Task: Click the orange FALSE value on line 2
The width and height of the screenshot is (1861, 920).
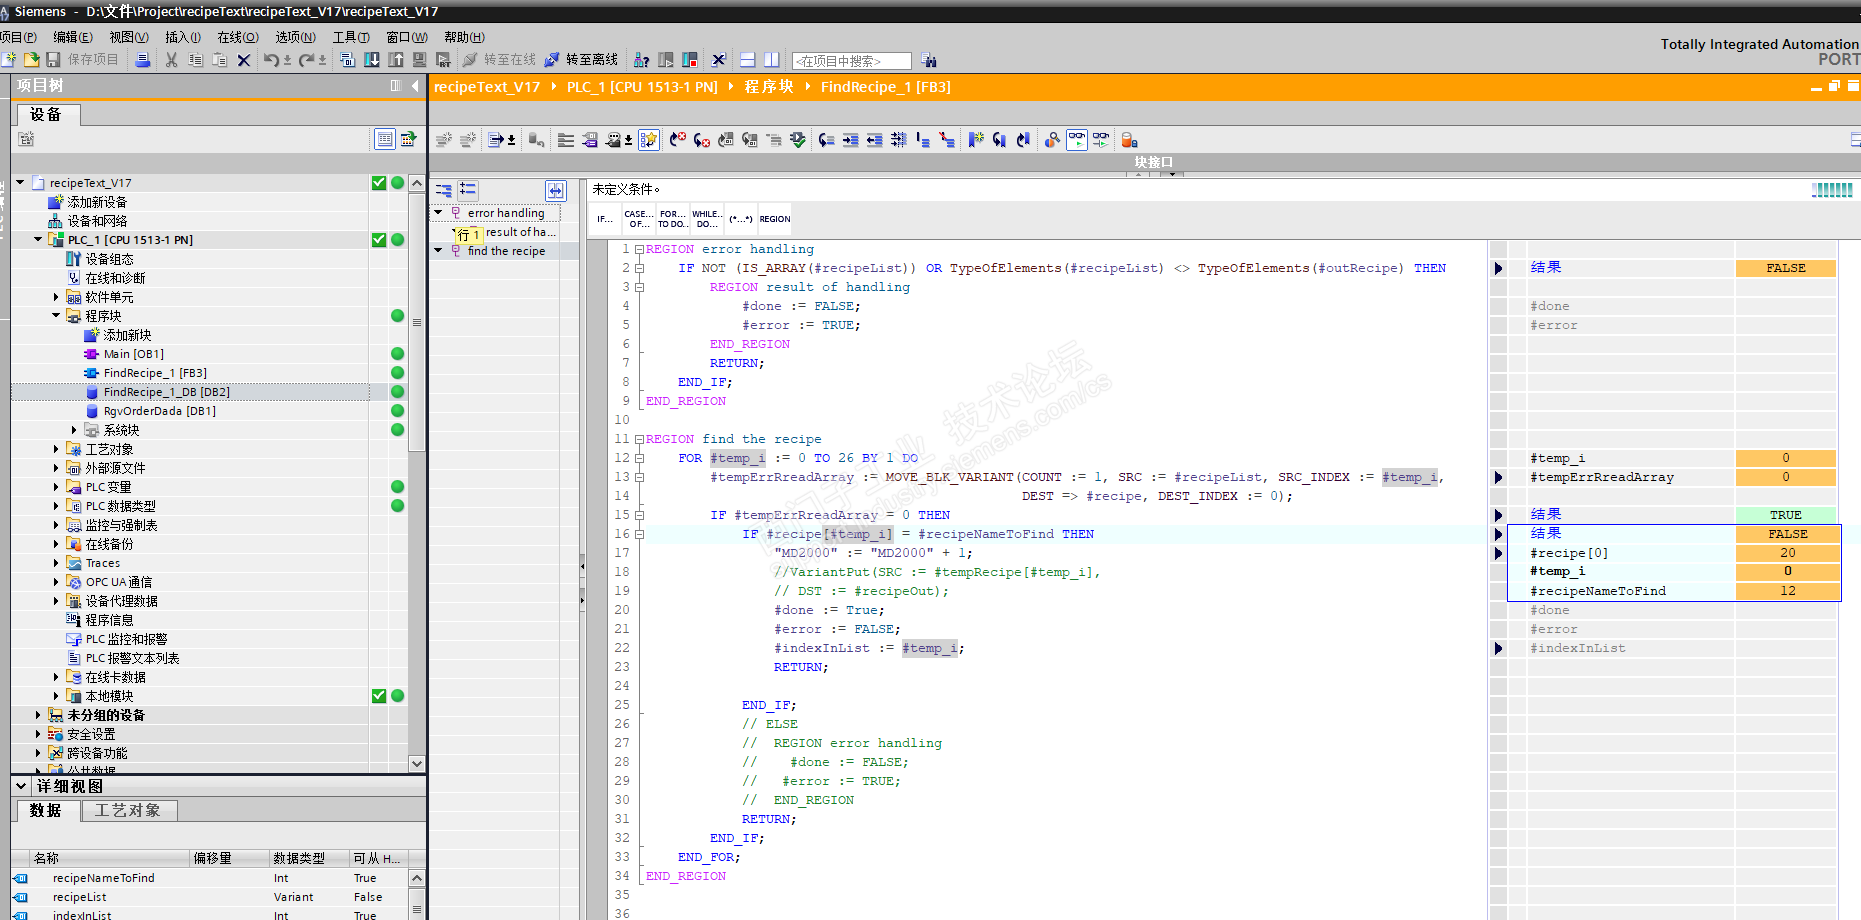Action: click(x=1785, y=268)
